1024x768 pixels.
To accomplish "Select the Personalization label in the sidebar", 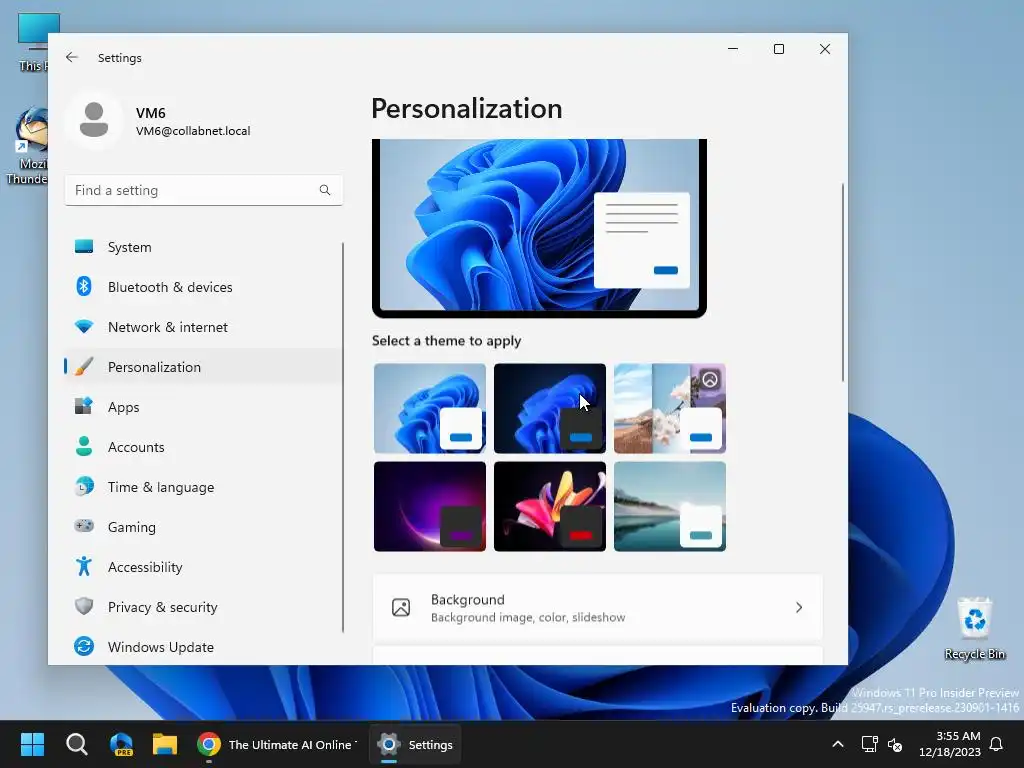I will pos(154,367).
